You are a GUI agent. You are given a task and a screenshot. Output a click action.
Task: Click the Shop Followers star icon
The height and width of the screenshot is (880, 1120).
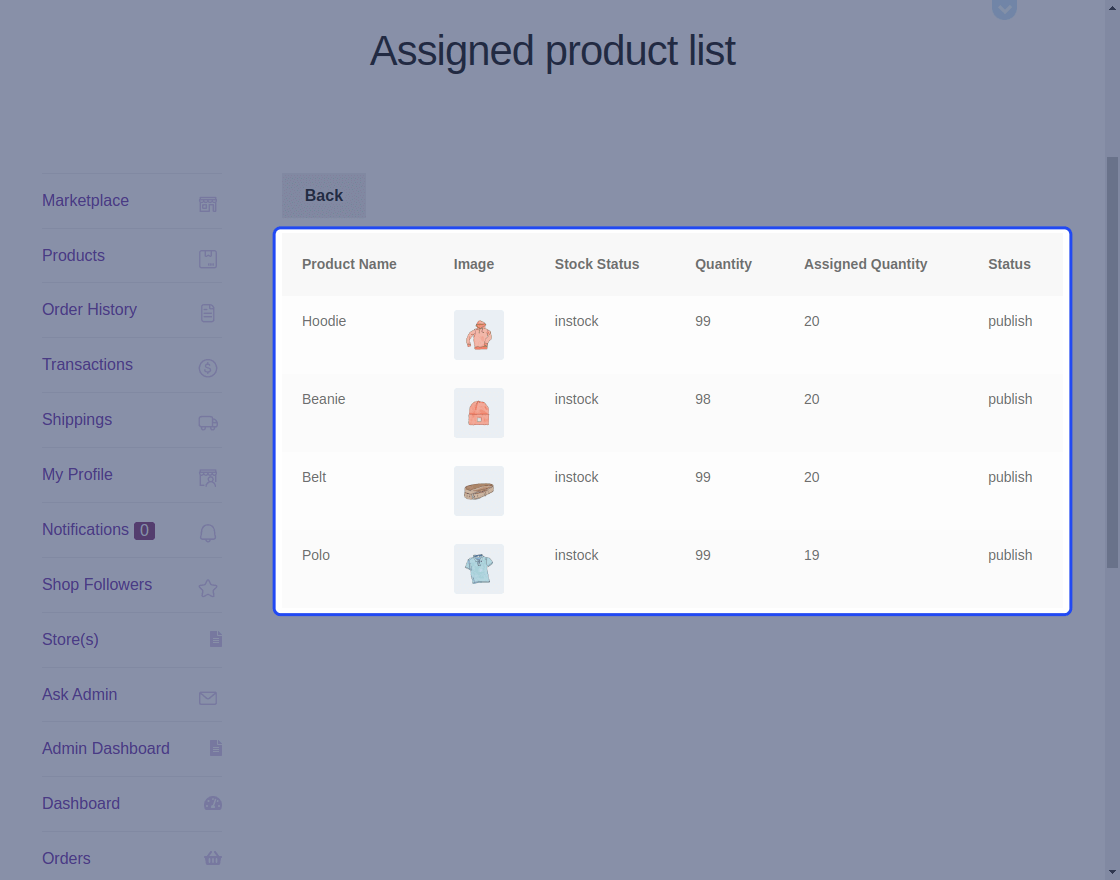click(207, 588)
